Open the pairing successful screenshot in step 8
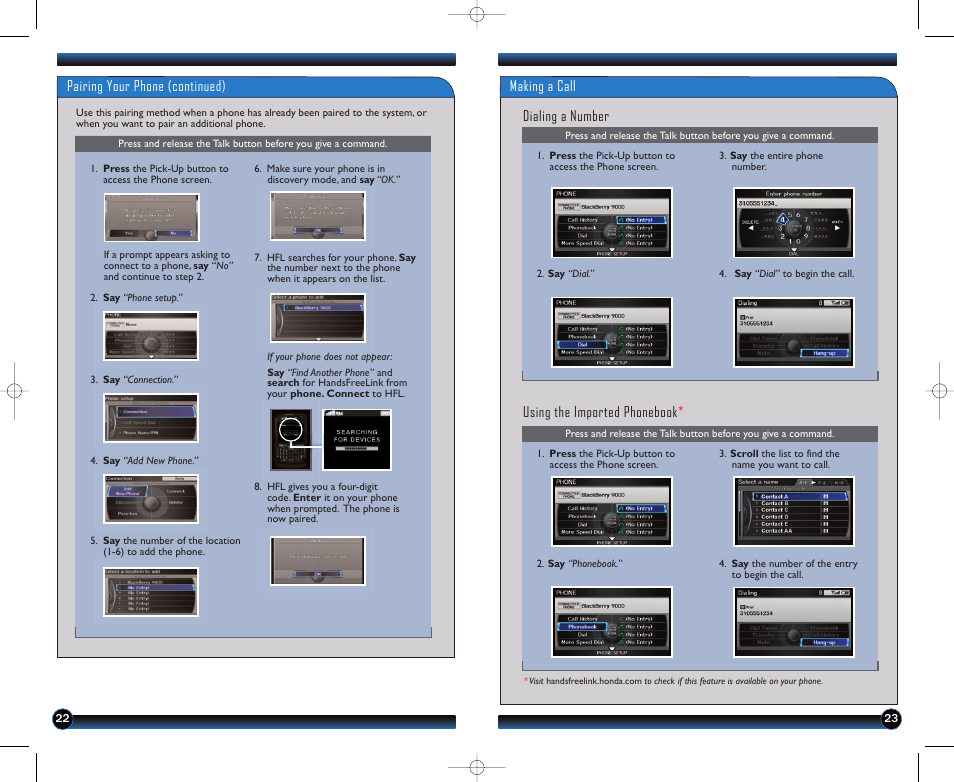This screenshot has height=782, width=954. pyautogui.click(x=318, y=560)
